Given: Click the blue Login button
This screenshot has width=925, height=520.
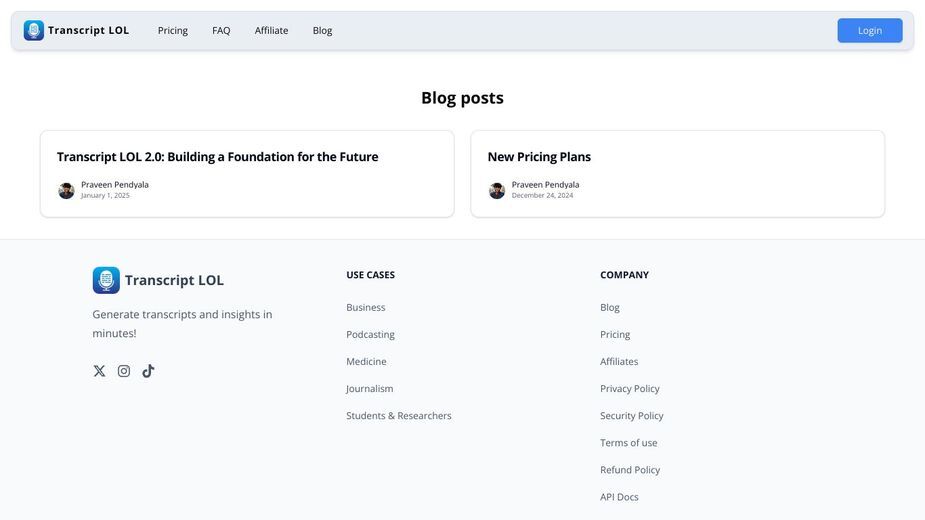Looking at the screenshot, I should (870, 31).
